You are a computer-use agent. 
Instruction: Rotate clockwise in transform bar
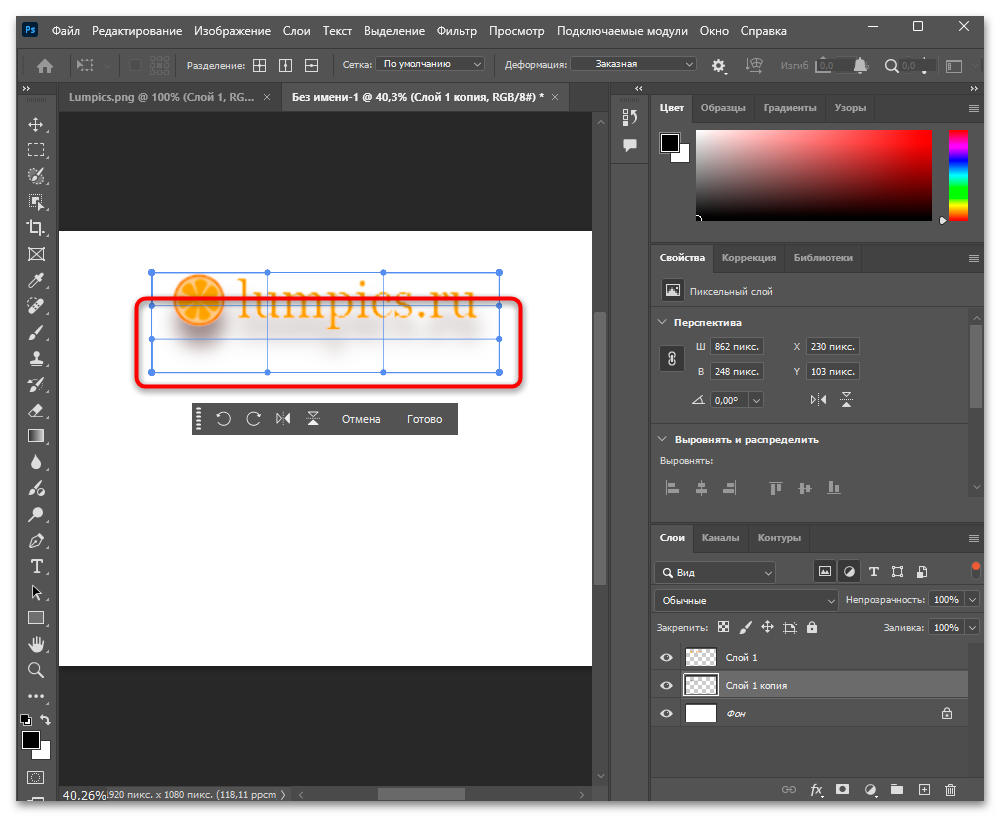tap(253, 419)
